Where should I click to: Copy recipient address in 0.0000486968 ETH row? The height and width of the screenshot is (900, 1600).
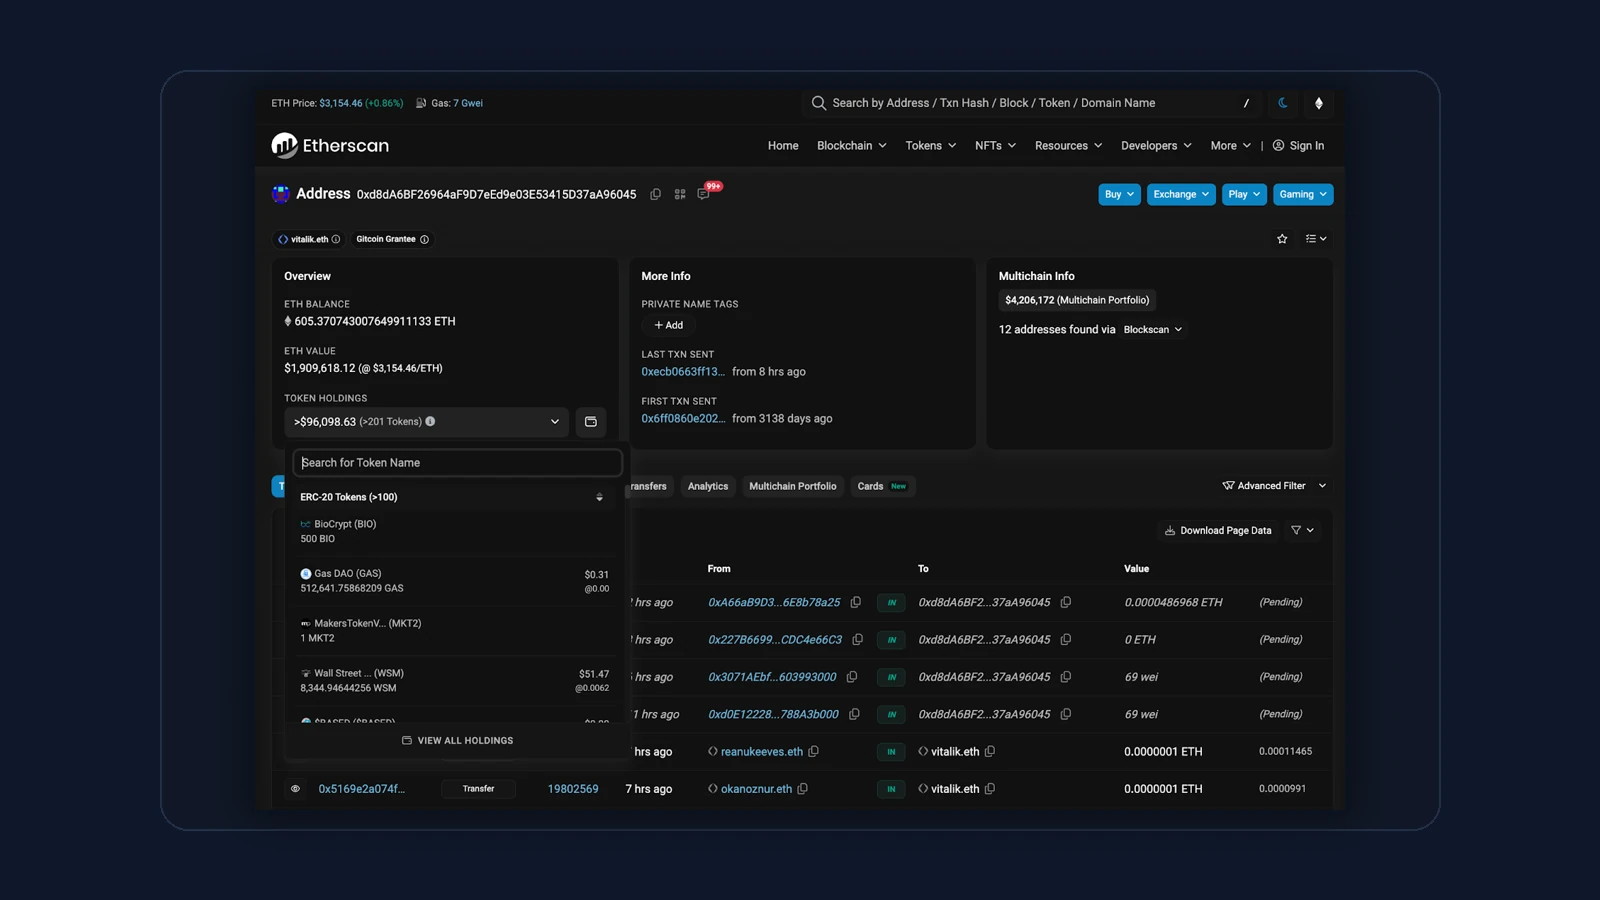point(1066,602)
